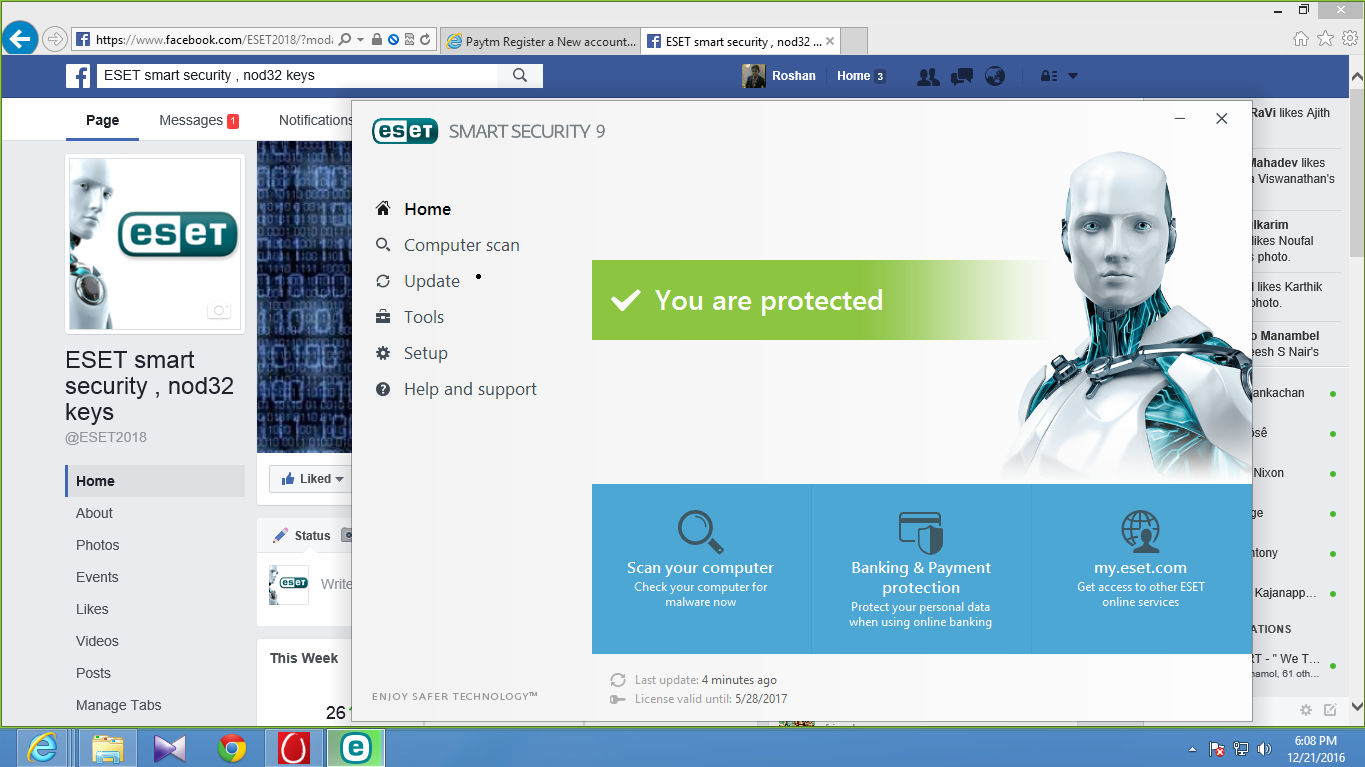Open Setup in ESET sidebar
Screen dimensions: 1365x767
coord(426,353)
